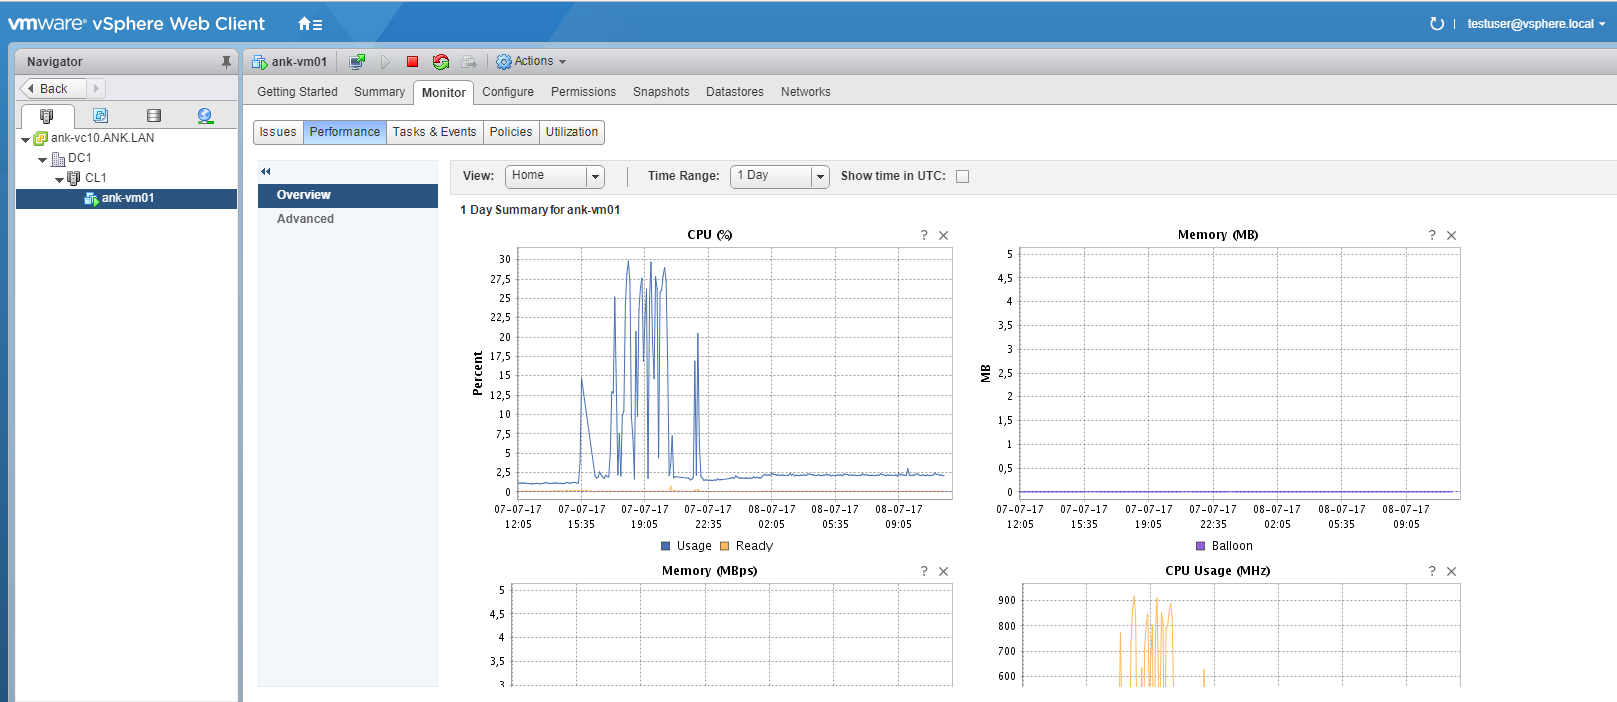Shut down VM with red stop icon

tap(412, 61)
